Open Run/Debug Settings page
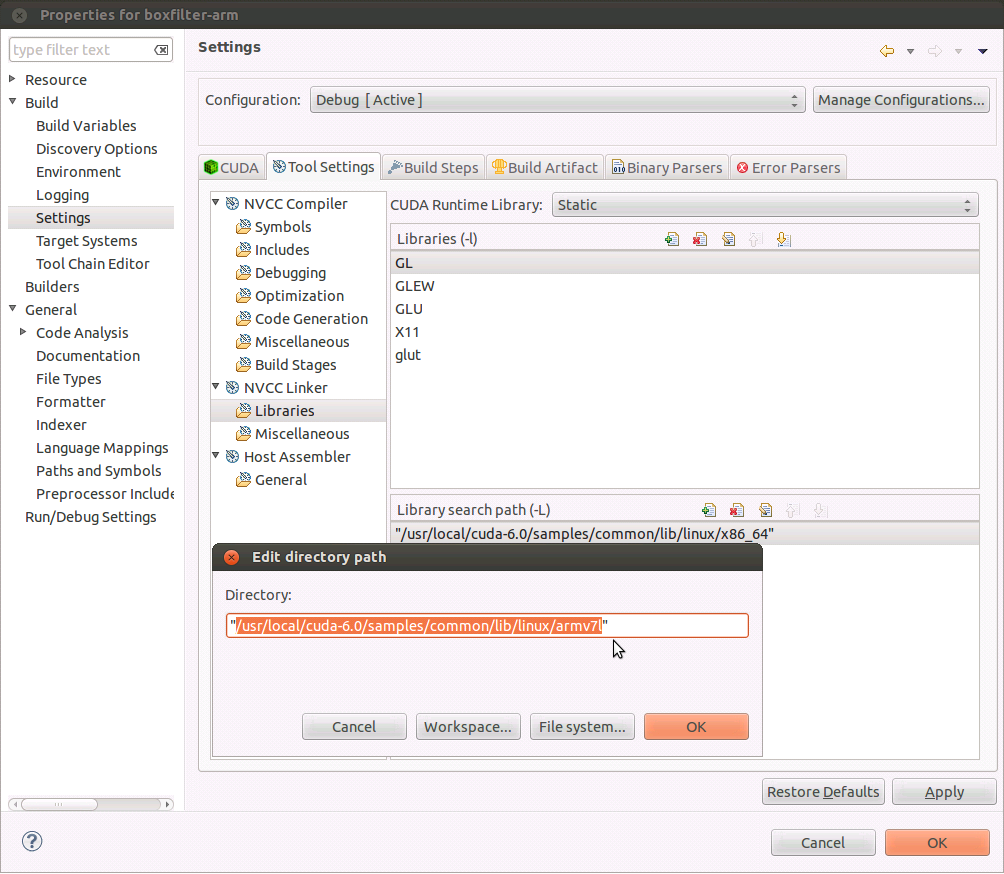The image size is (1004, 874). [x=90, y=517]
